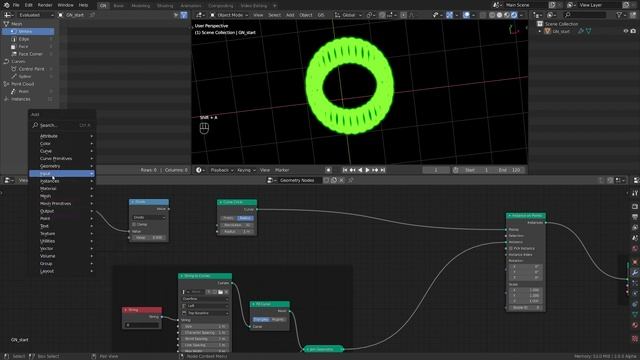
Task: Switch to the Animation workspace tab
Action: click(191, 6)
